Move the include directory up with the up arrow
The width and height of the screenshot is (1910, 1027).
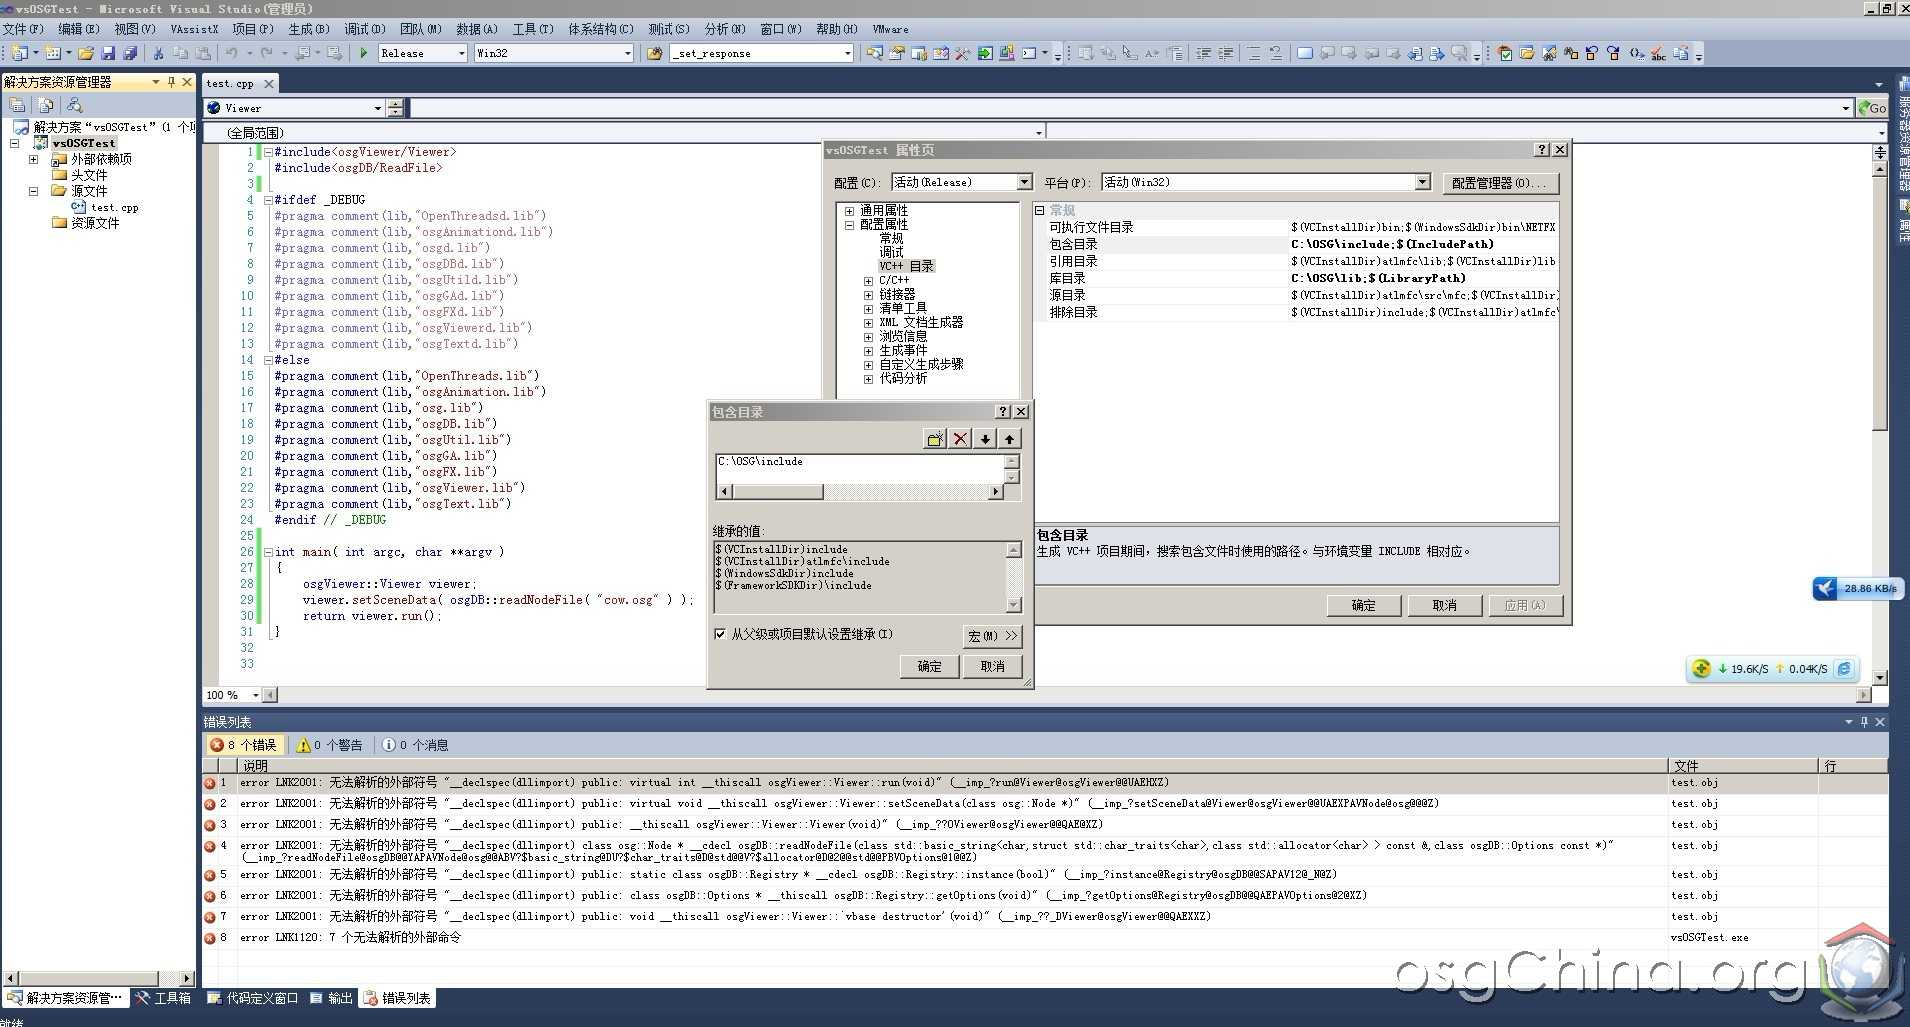[1010, 439]
